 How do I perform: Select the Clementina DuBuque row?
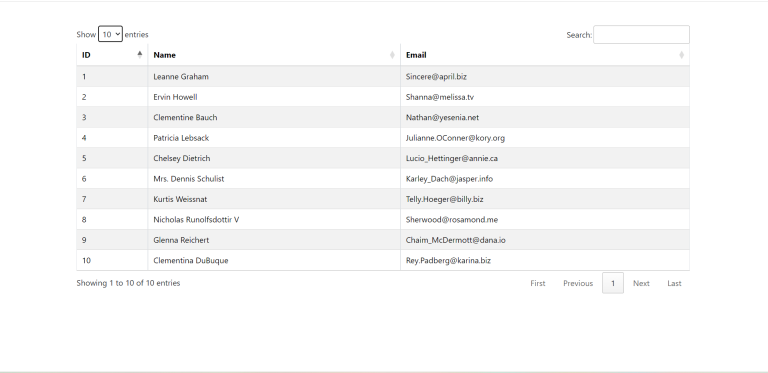(x=383, y=260)
